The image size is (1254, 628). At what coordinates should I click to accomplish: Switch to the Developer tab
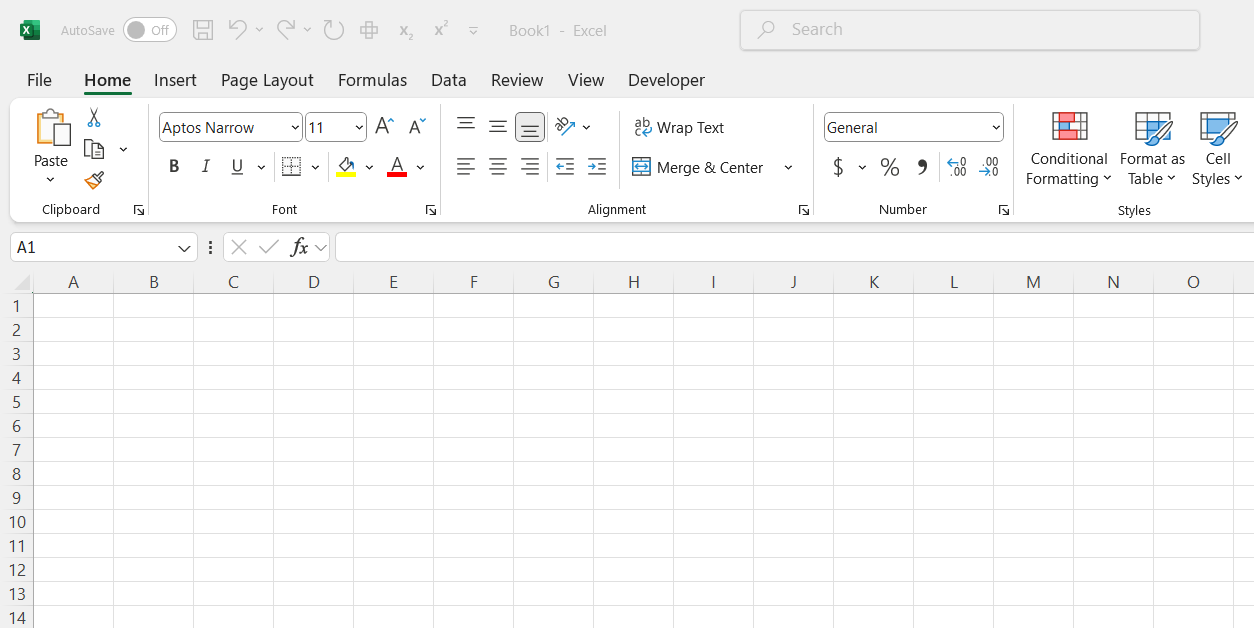pos(666,80)
